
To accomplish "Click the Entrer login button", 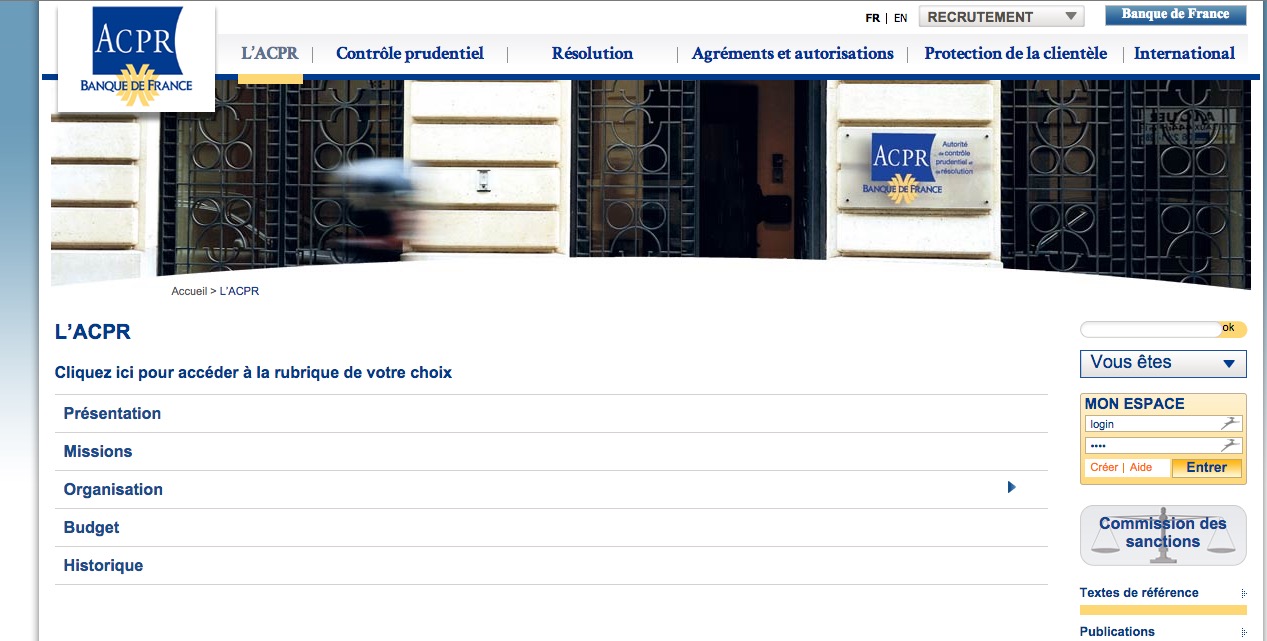I will coord(1206,467).
